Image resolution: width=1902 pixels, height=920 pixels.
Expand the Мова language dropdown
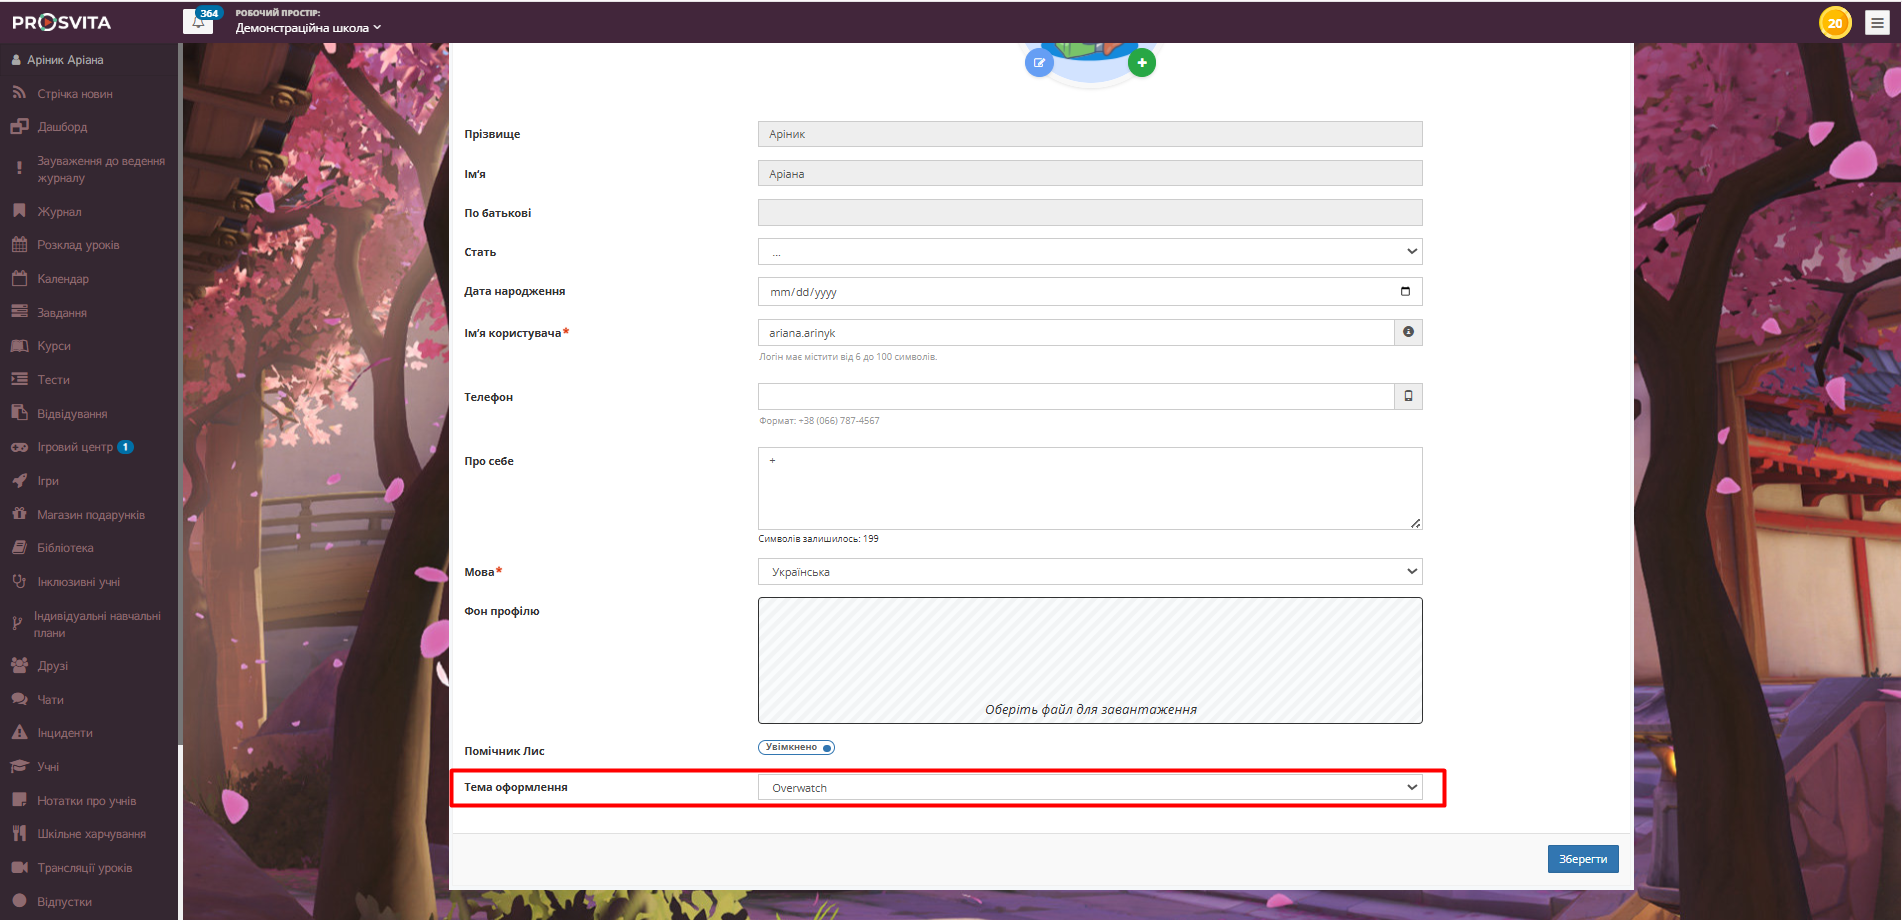pos(1089,572)
